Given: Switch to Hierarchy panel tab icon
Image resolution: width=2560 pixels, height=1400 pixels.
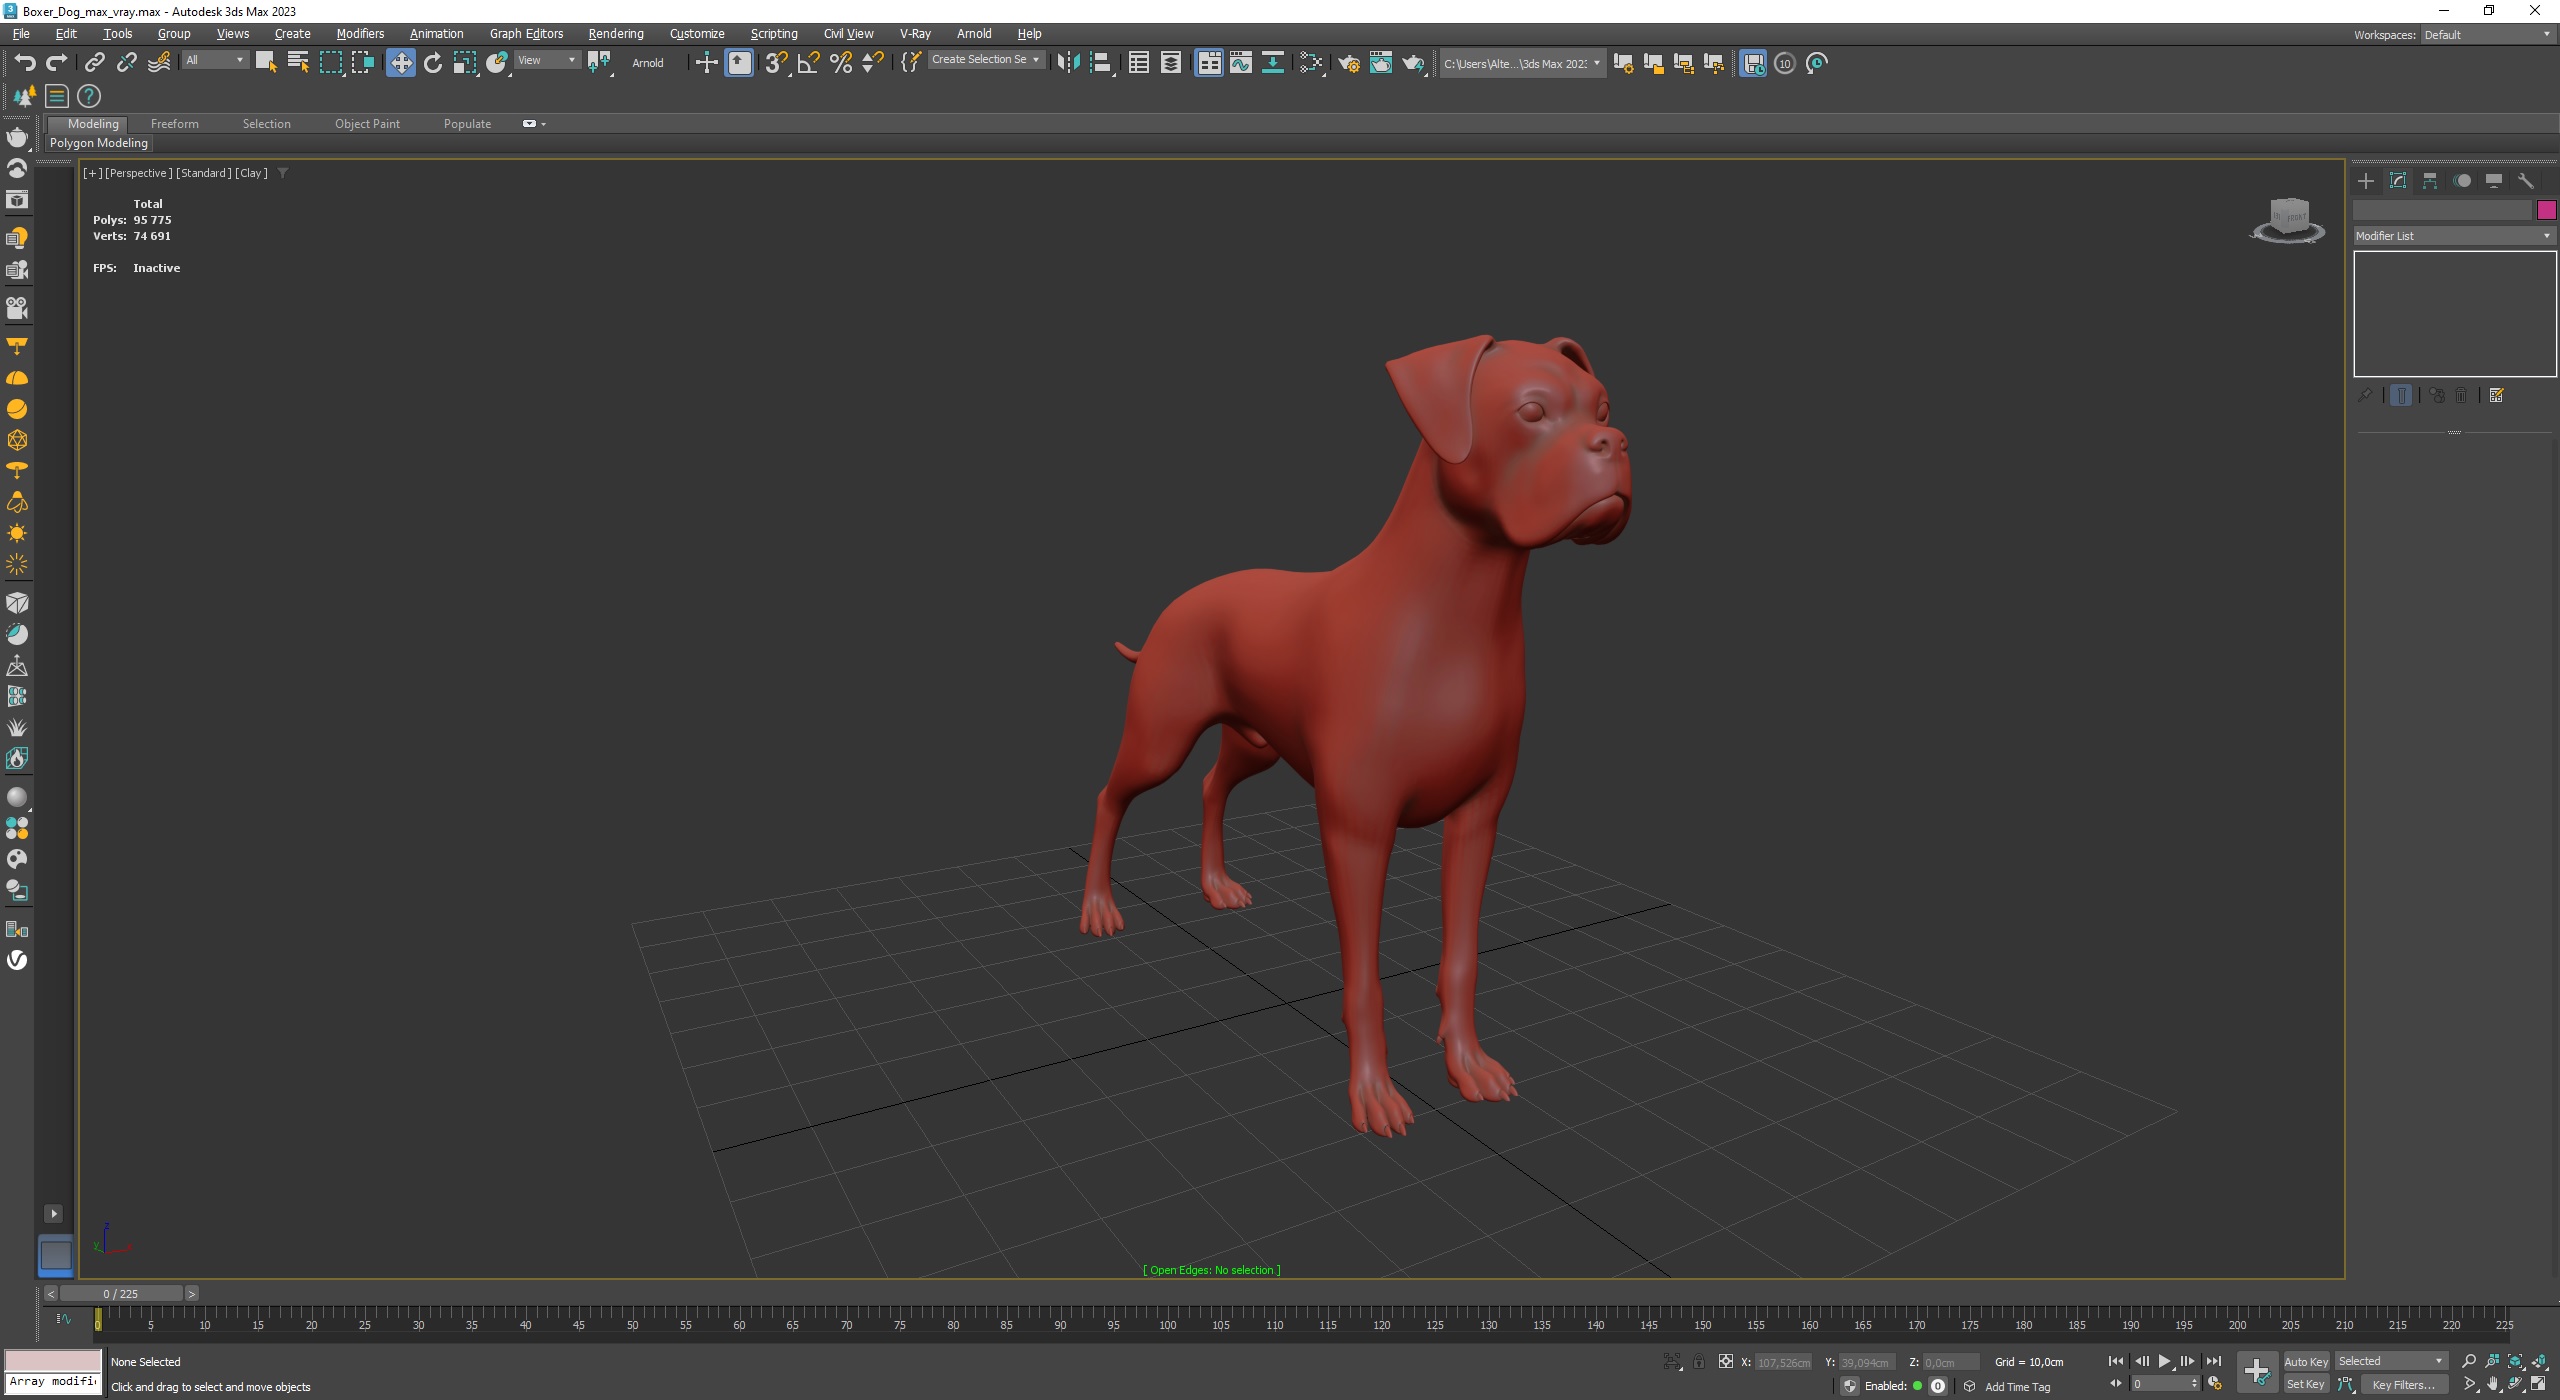Looking at the screenshot, I should pyautogui.click(x=2430, y=181).
